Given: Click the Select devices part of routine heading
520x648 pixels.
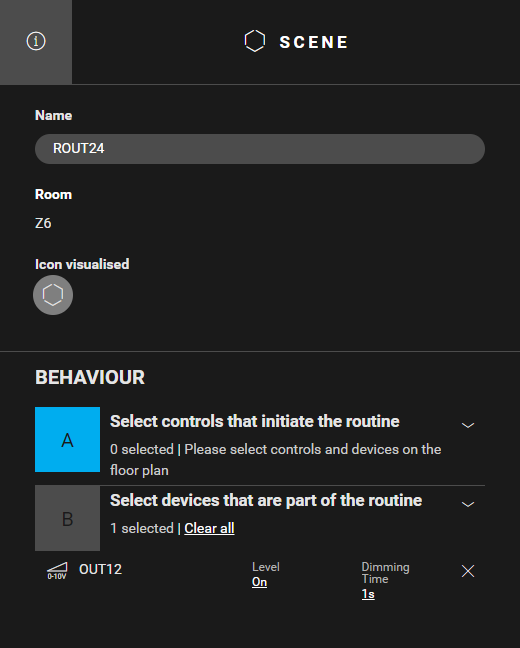Looking at the screenshot, I should coord(266,500).
